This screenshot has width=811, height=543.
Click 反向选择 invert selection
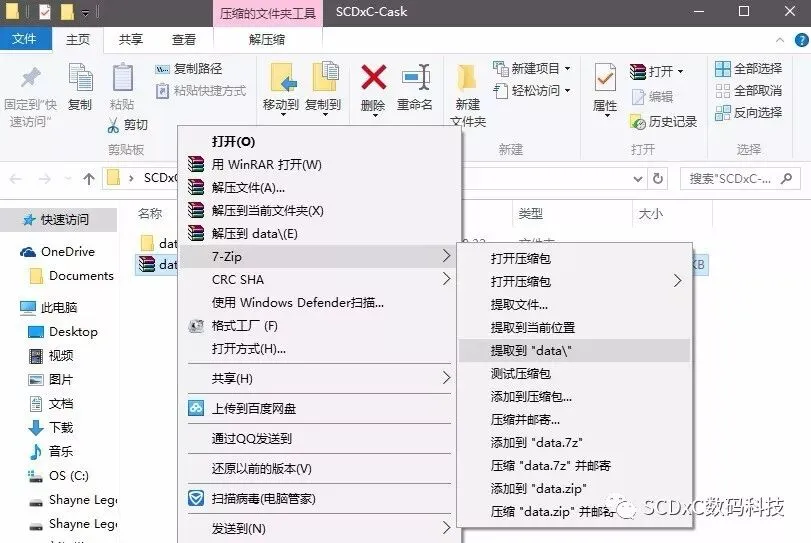point(749,113)
